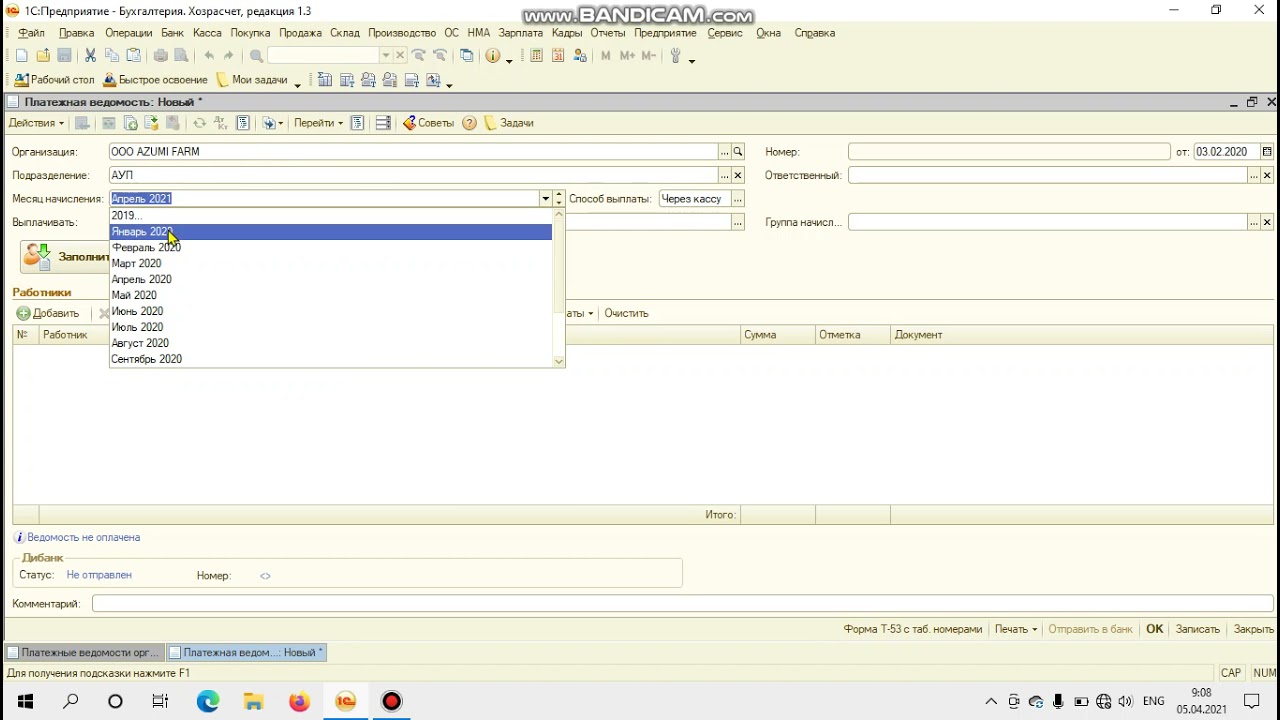This screenshot has width=1280, height=720.
Task: Click the month stepper beside Месяц начисления
Action: pos(559,199)
